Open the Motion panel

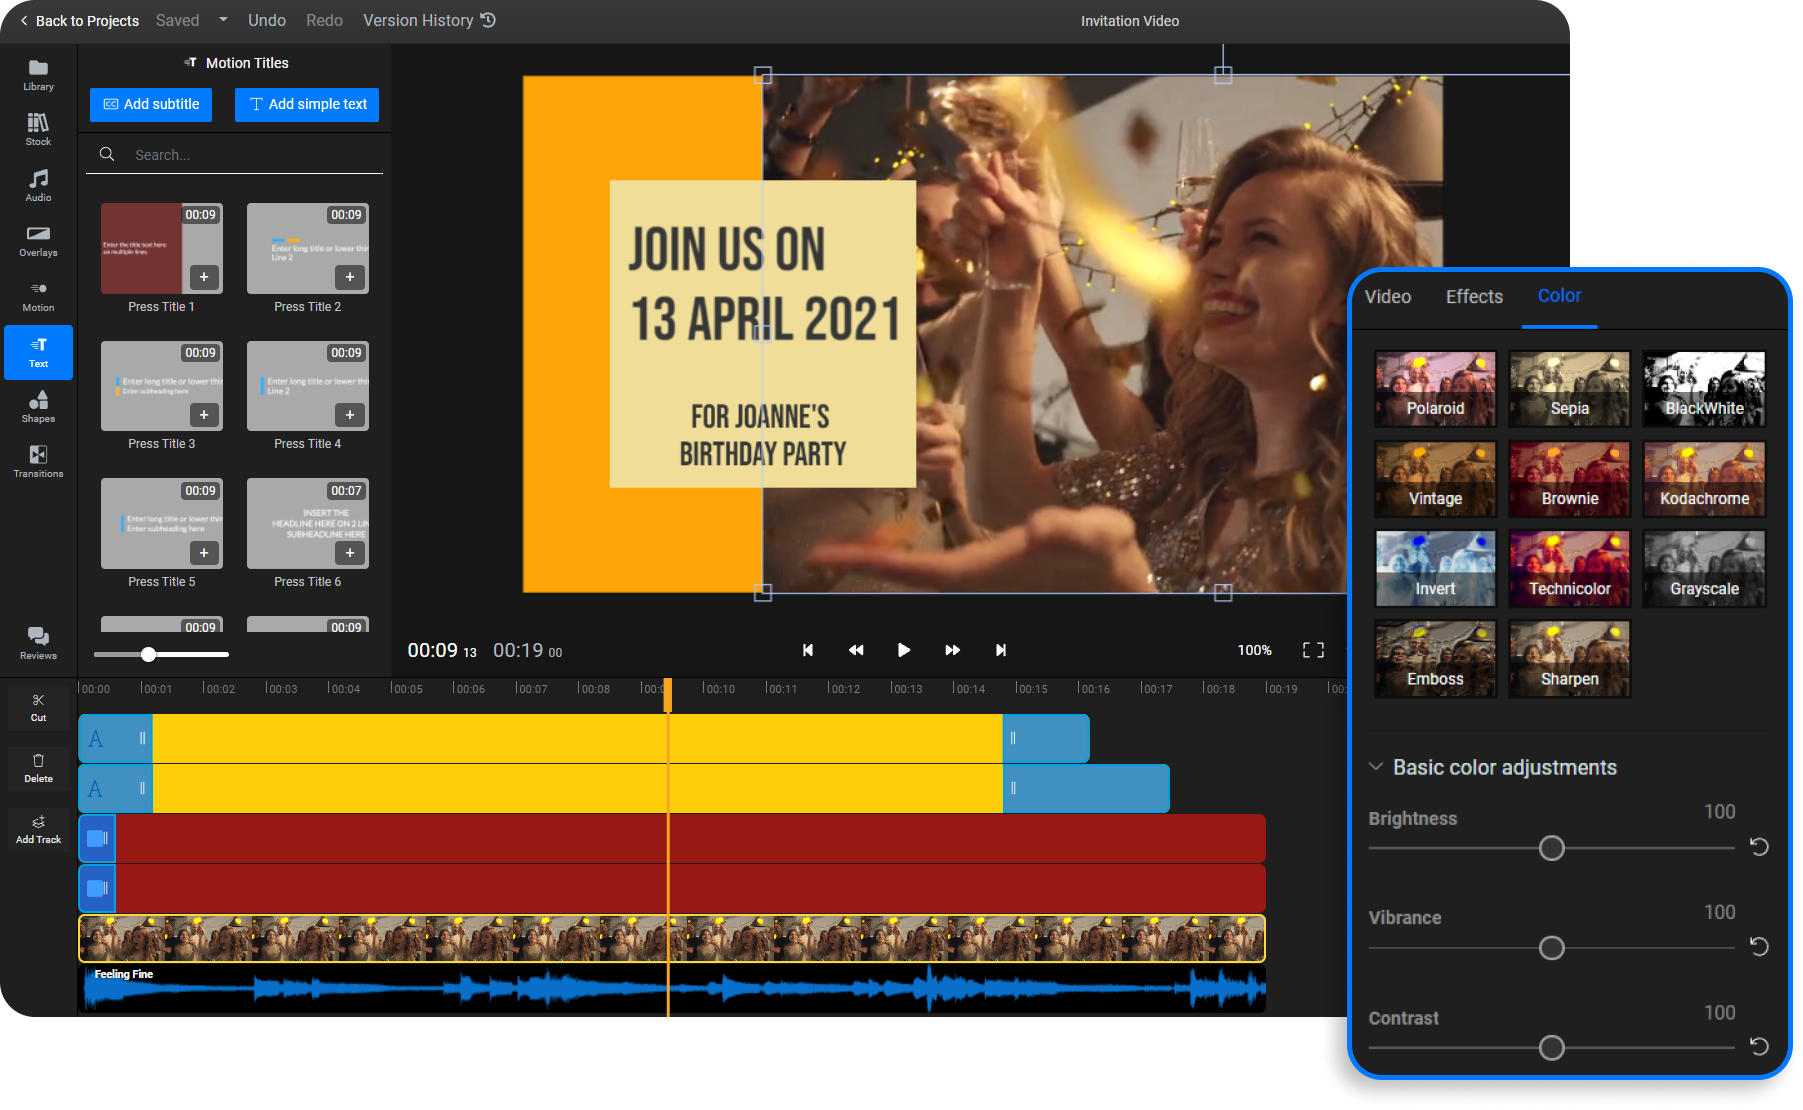pos(38,296)
